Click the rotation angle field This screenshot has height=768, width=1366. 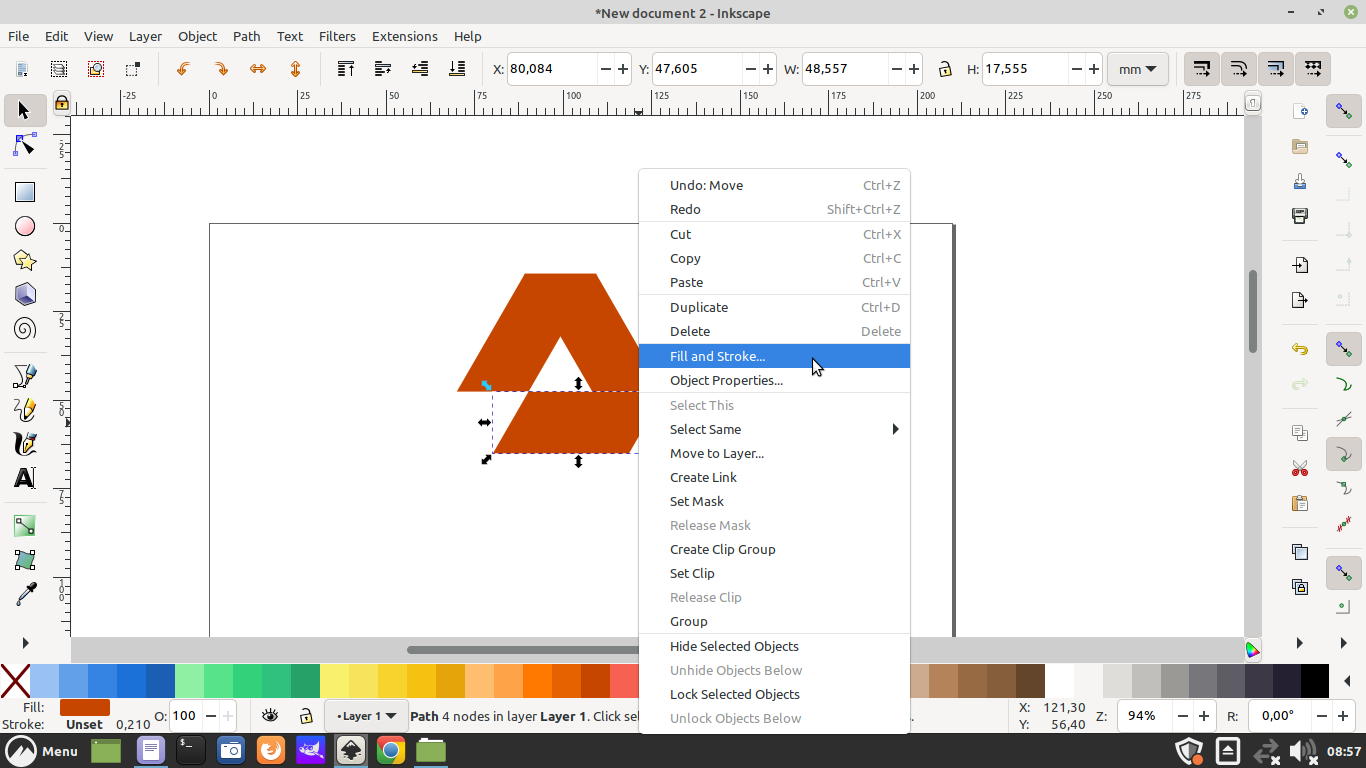pyautogui.click(x=1279, y=716)
